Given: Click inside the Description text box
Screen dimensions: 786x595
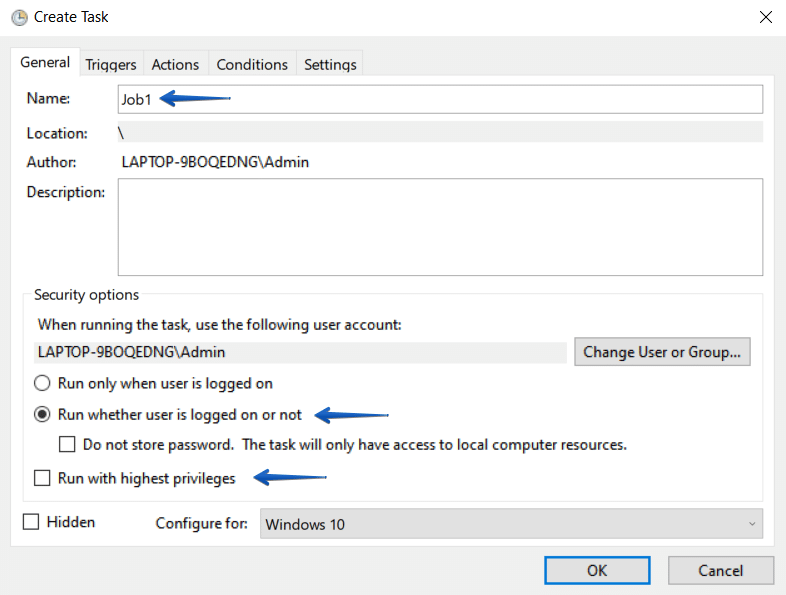Looking at the screenshot, I should [440, 227].
